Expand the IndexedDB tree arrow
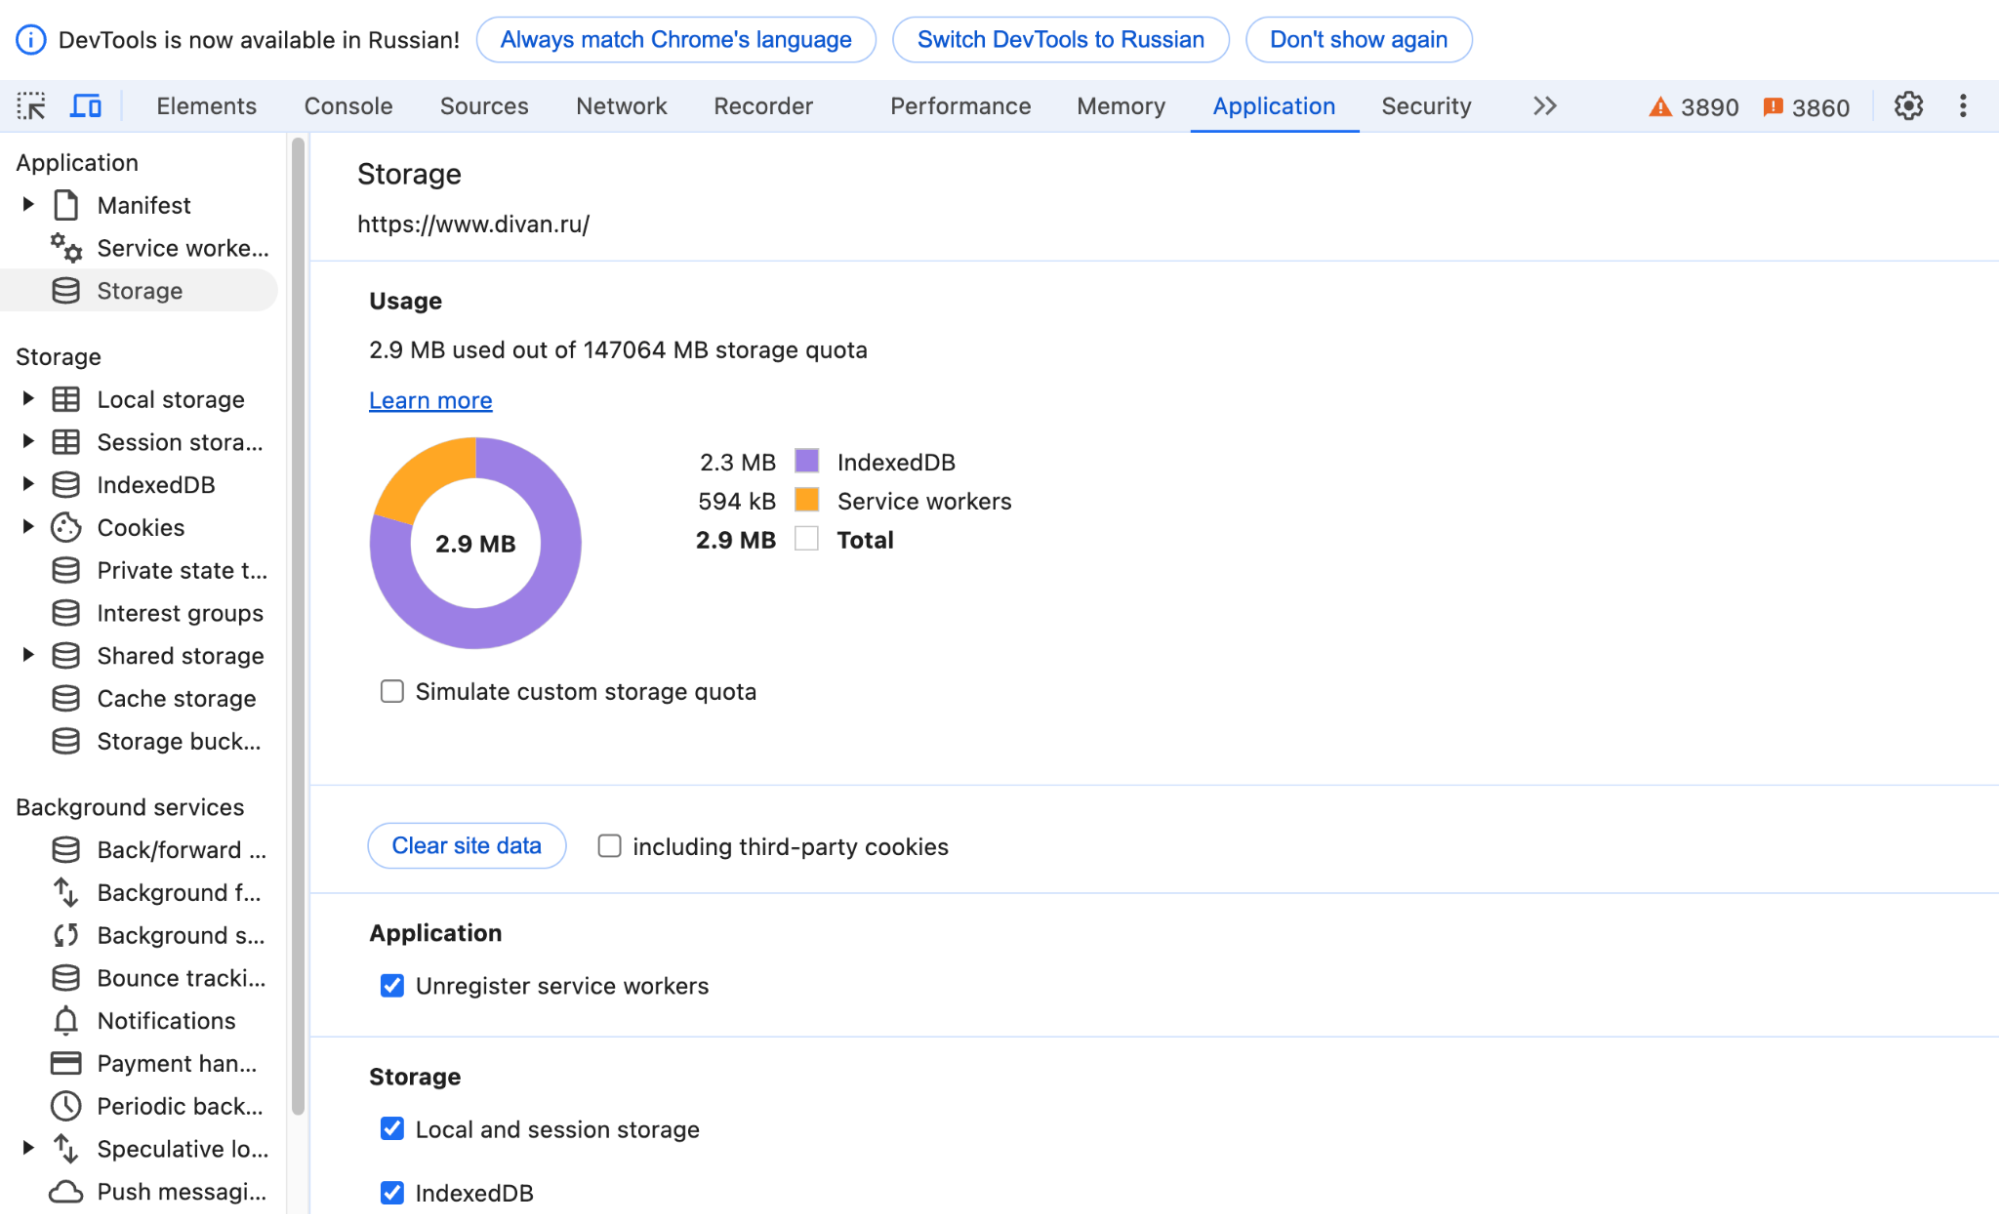Viewport: 1999px width, 1215px height. 28,484
